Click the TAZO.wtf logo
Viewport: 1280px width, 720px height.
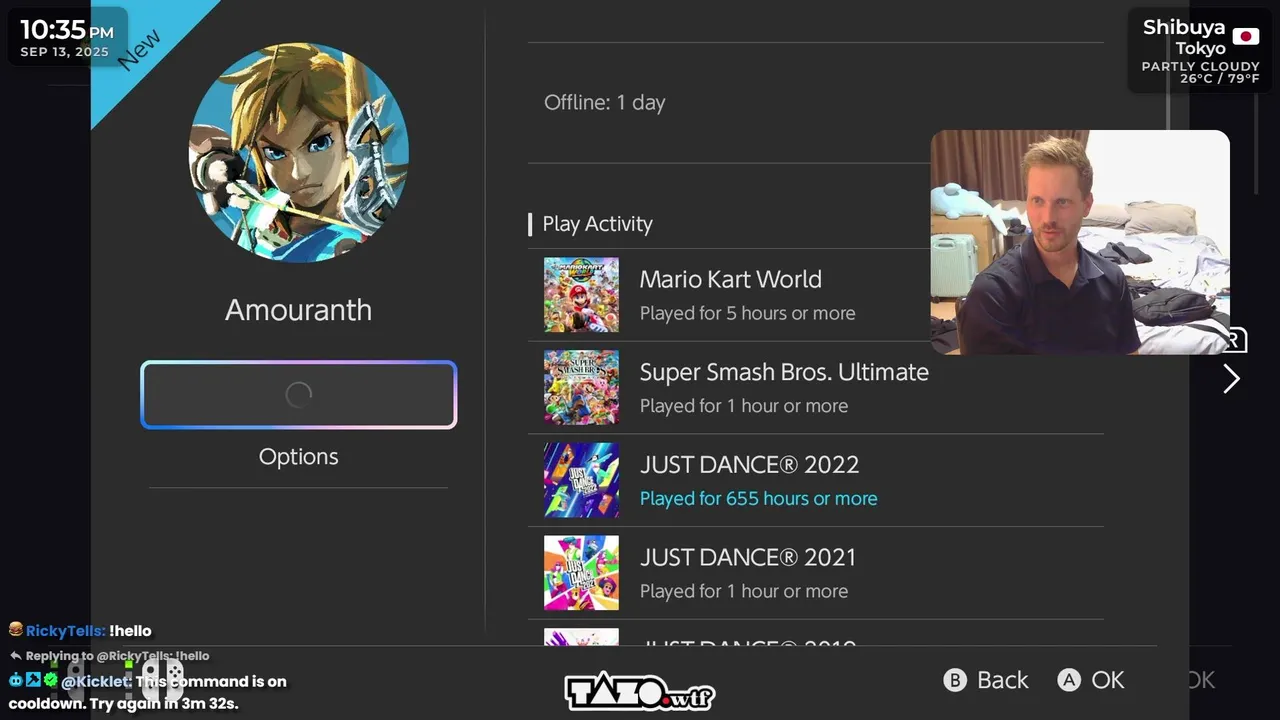(640, 691)
